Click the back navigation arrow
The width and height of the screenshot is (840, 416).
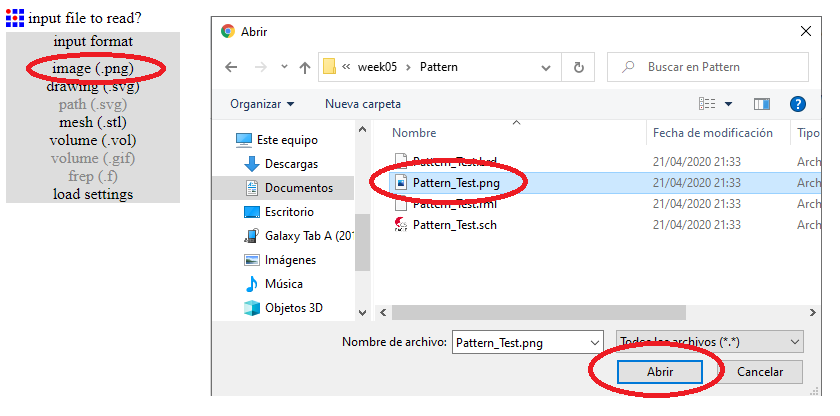(232, 68)
